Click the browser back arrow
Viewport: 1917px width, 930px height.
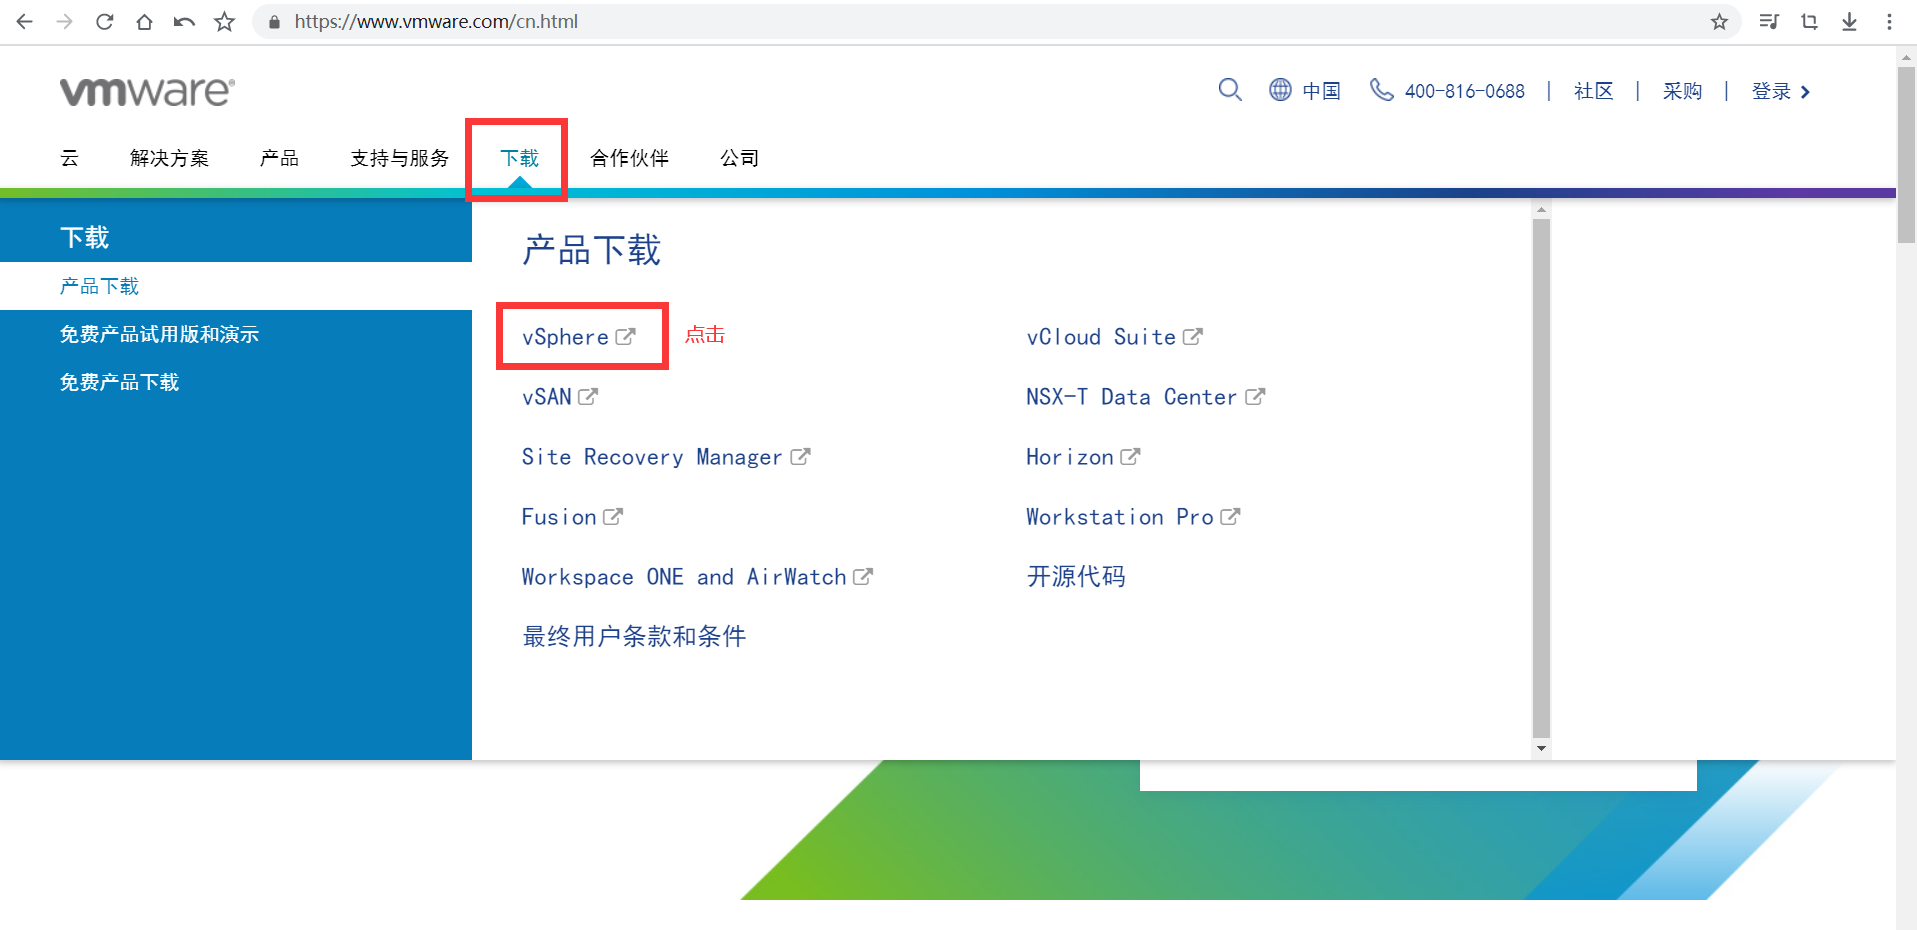[x=25, y=21]
